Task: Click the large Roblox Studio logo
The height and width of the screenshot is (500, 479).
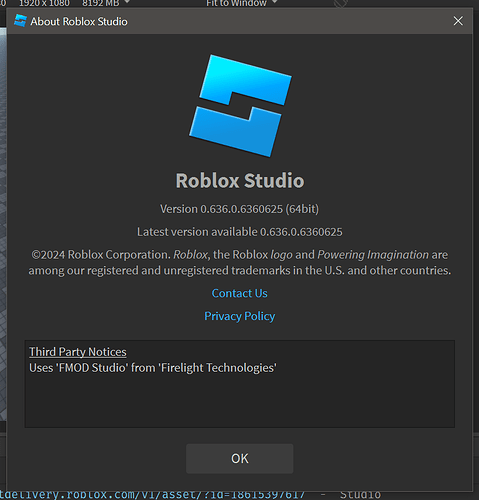Action: (240, 106)
